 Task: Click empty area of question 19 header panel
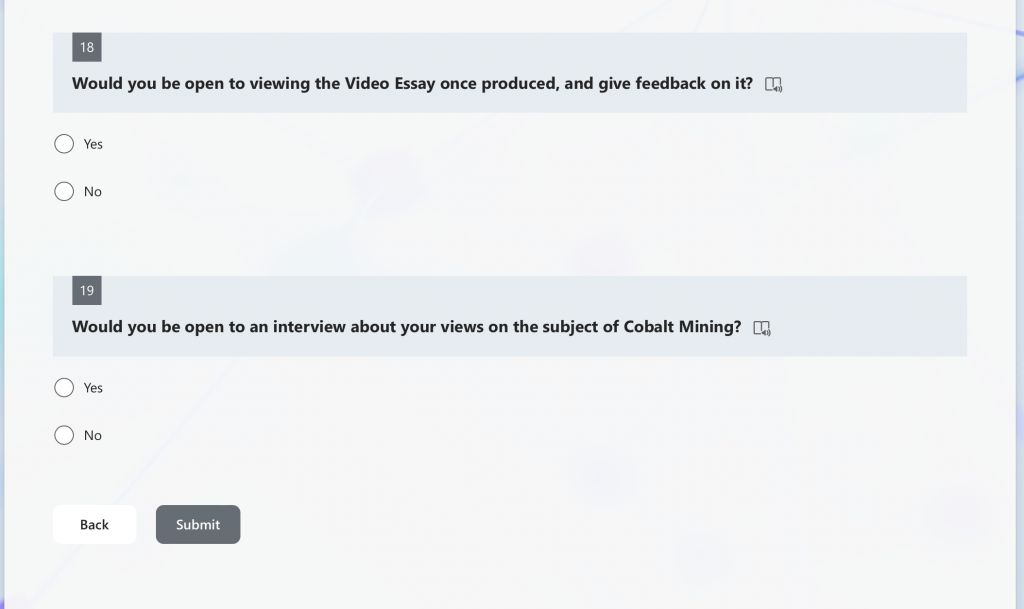[869, 317]
